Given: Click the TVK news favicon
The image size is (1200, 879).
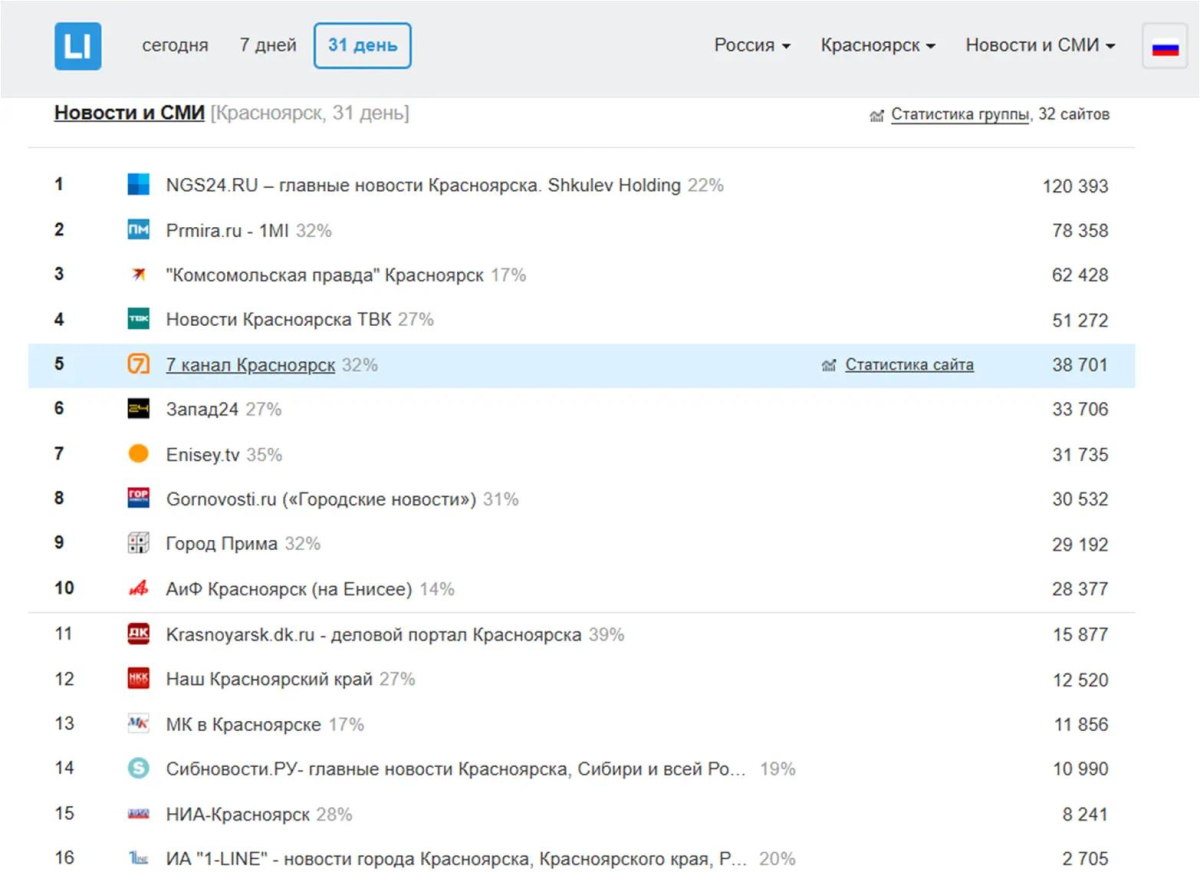Looking at the screenshot, I should coord(138,320).
